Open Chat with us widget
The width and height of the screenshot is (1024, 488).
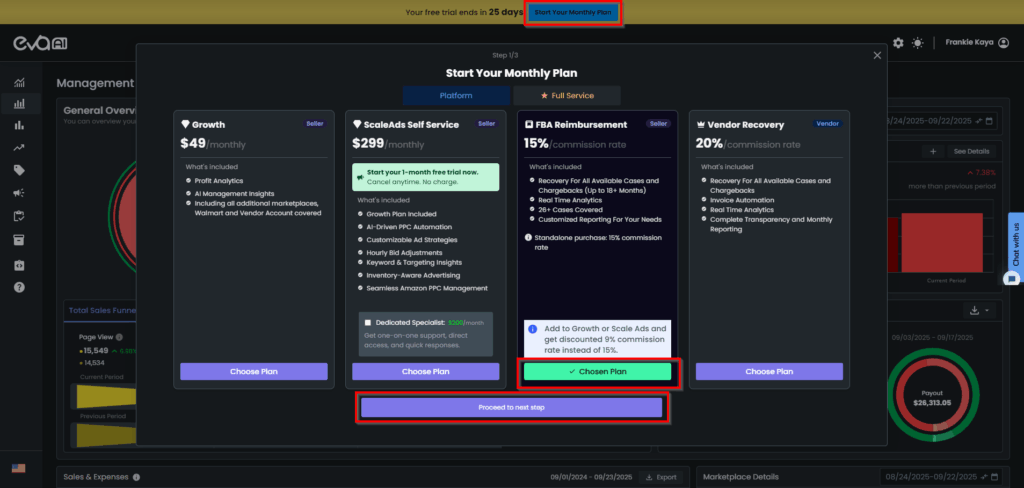click(1016, 244)
